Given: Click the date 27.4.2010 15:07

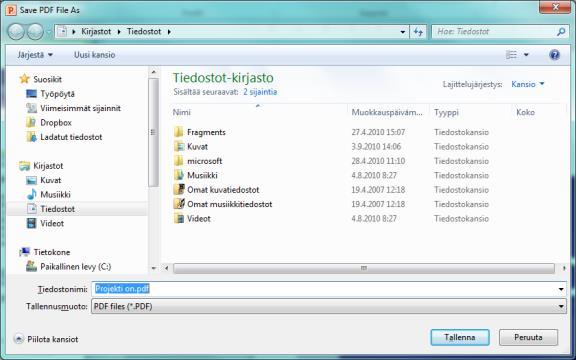Looking at the screenshot, I should coord(378,132).
